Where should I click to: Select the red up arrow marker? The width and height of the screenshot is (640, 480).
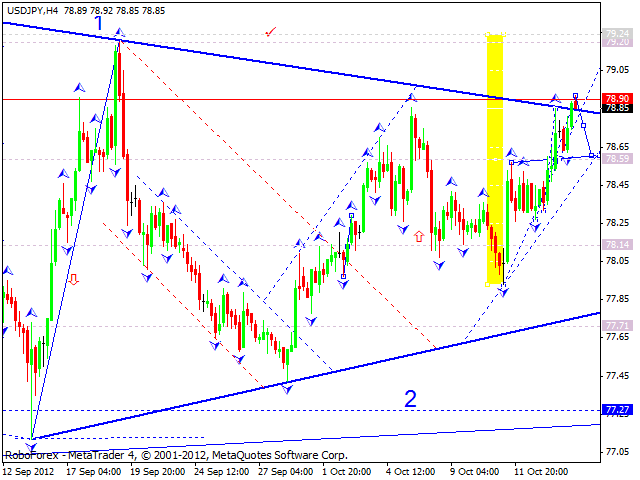pos(419,236)
